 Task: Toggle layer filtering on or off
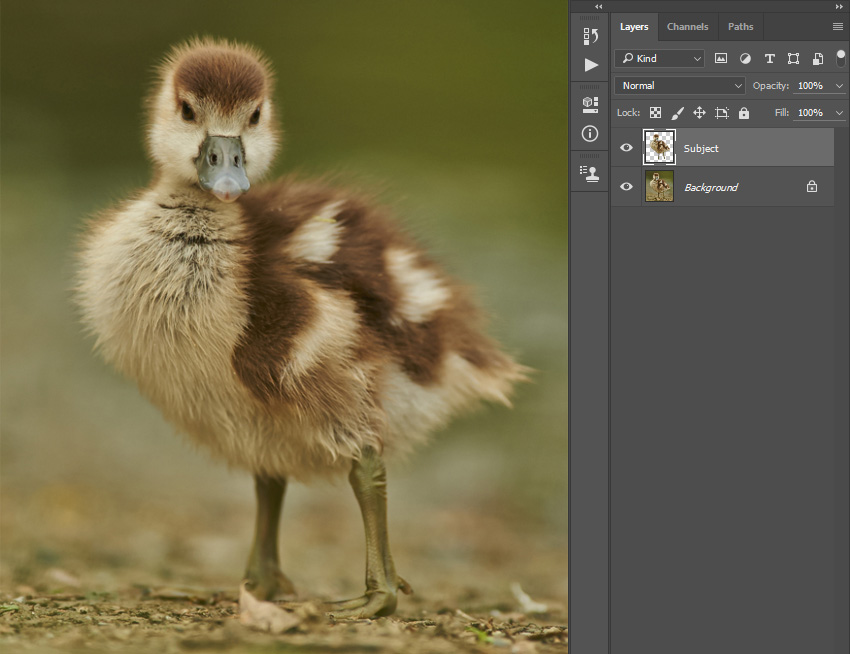(x=841, y=58)
